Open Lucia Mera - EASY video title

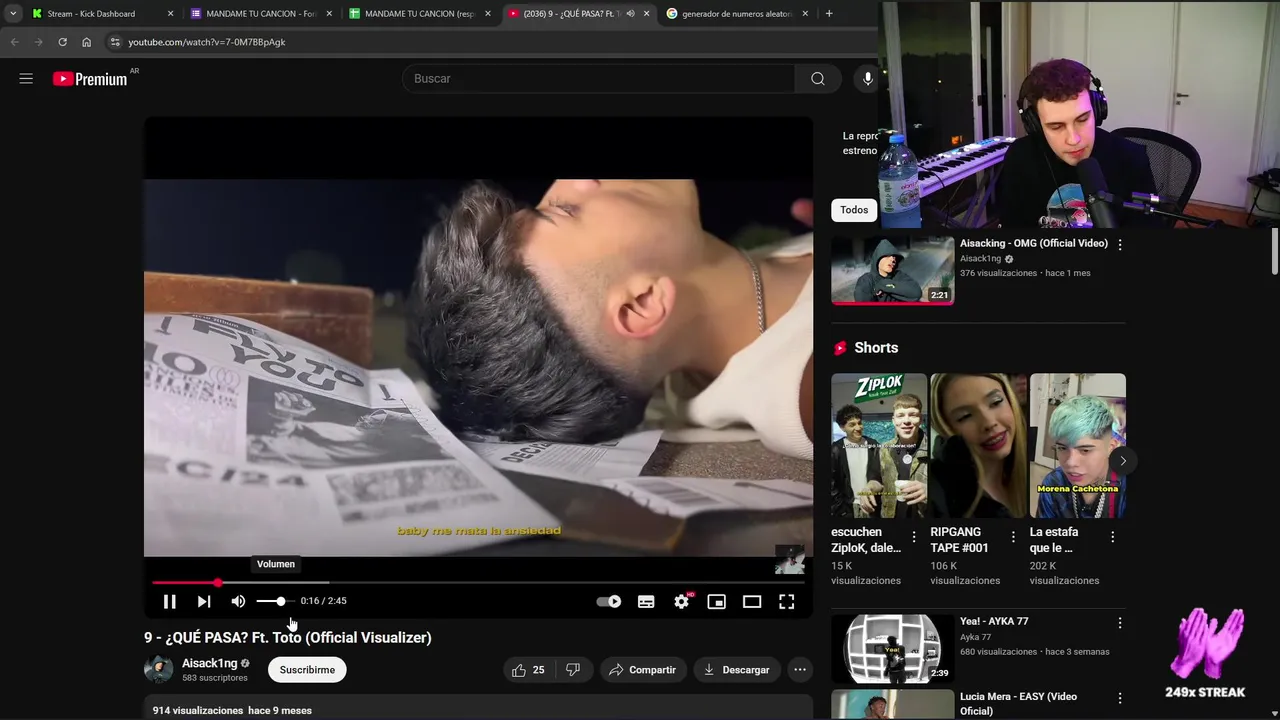[x=1018, y=704]
